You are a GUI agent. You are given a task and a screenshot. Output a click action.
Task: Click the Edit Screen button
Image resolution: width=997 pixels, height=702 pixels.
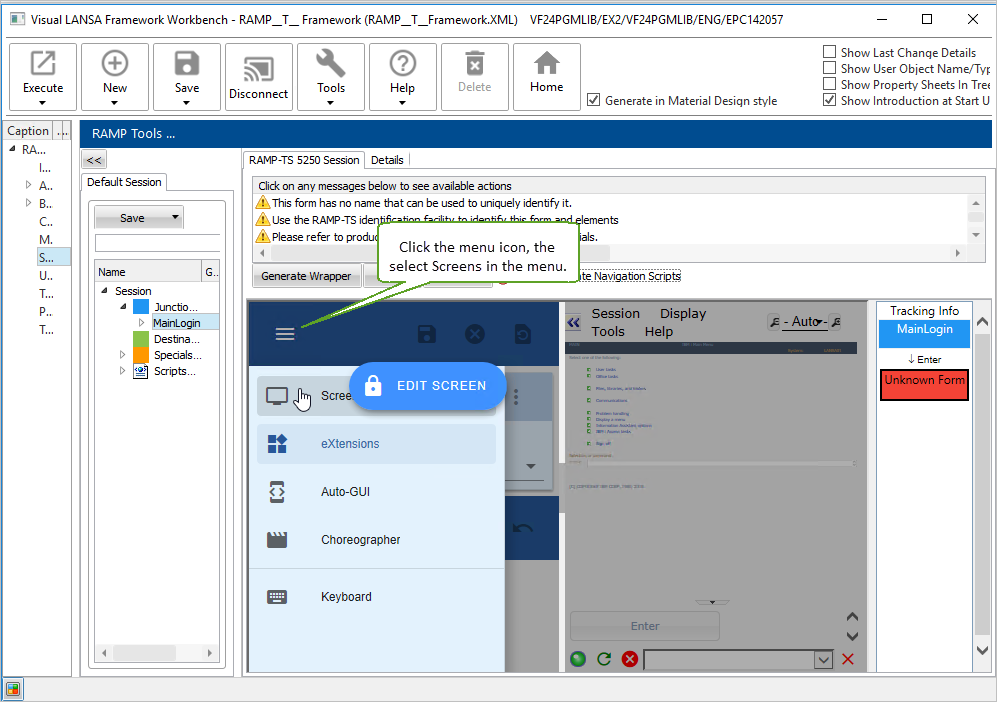(428, 386)
